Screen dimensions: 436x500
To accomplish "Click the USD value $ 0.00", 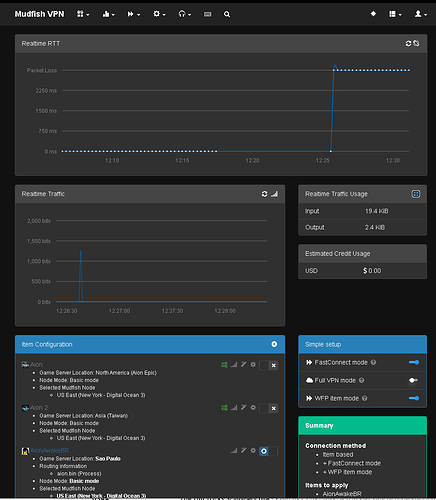I will point(372,271).
